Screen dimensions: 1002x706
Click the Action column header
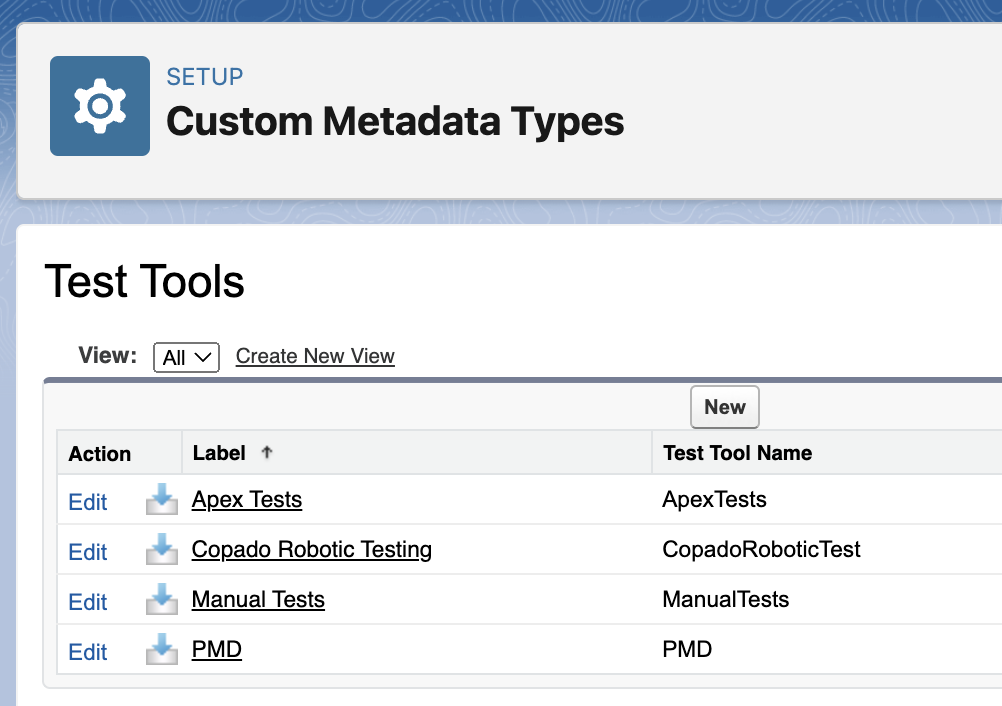[100, 454]
